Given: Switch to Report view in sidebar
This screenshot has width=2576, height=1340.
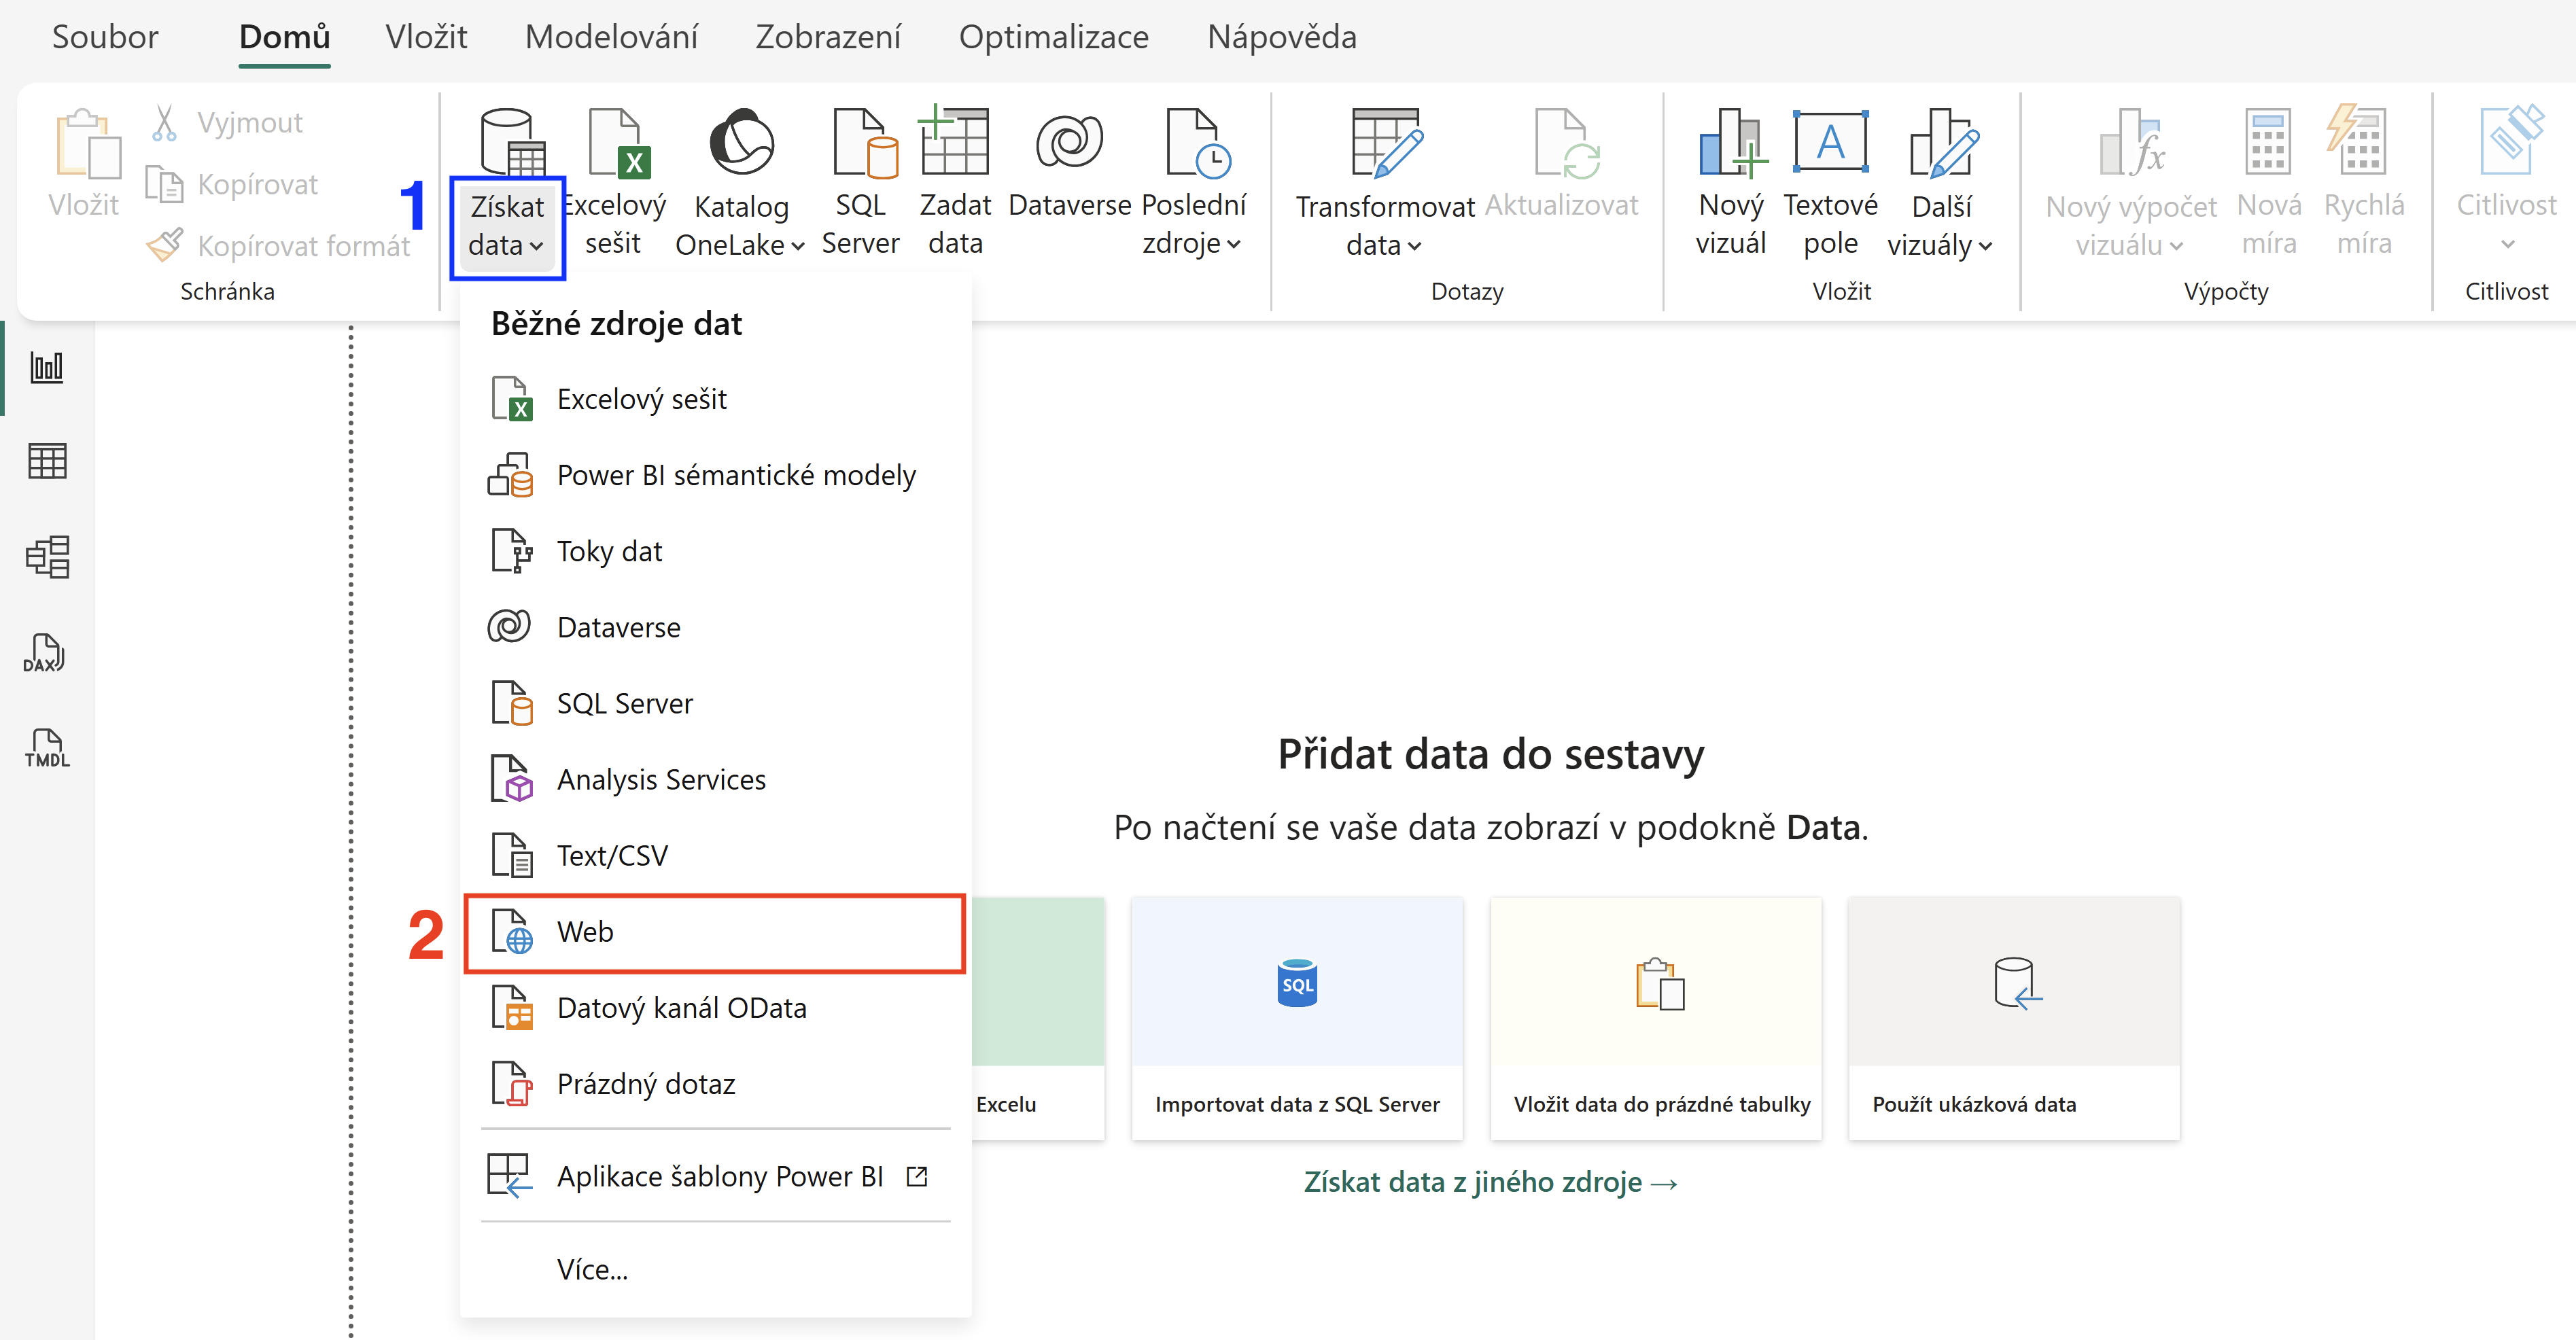Looking at the screenshot, I should 47,368.
